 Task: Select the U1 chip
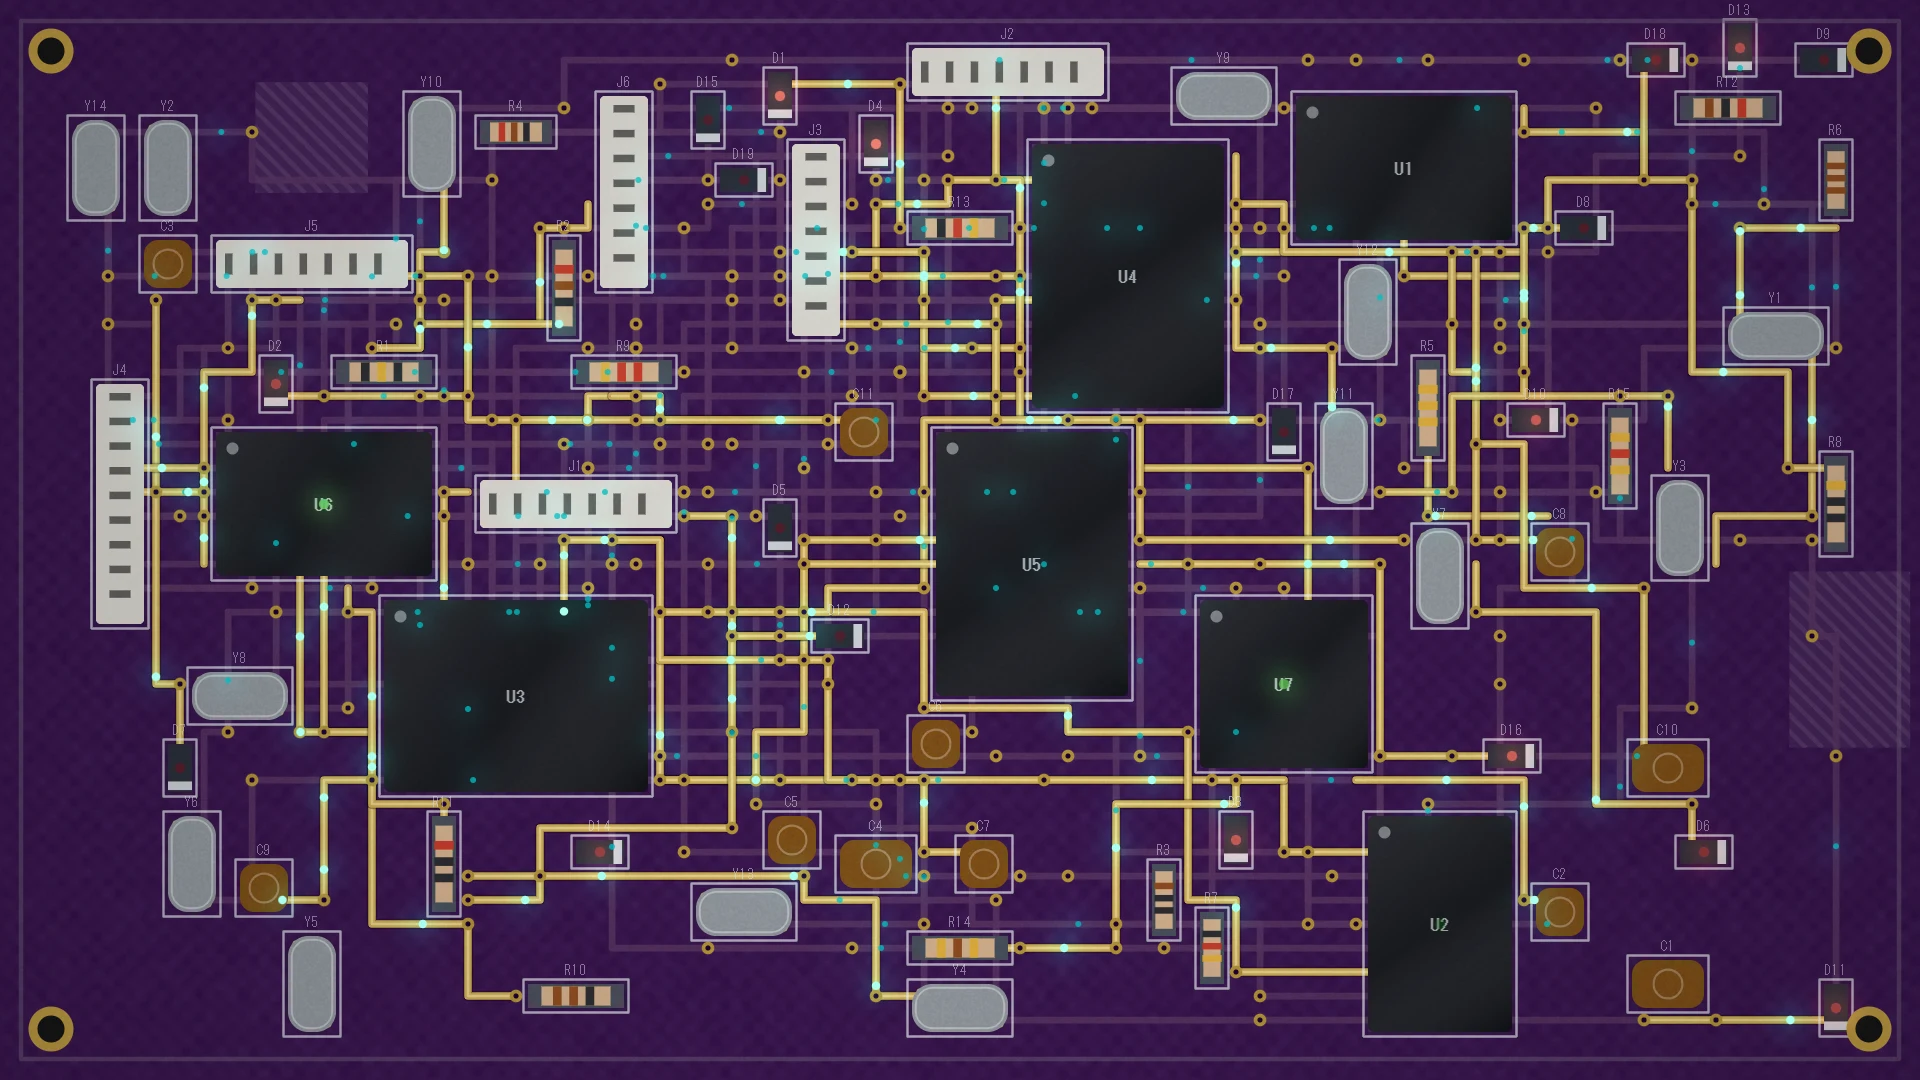coord(1403,168)
